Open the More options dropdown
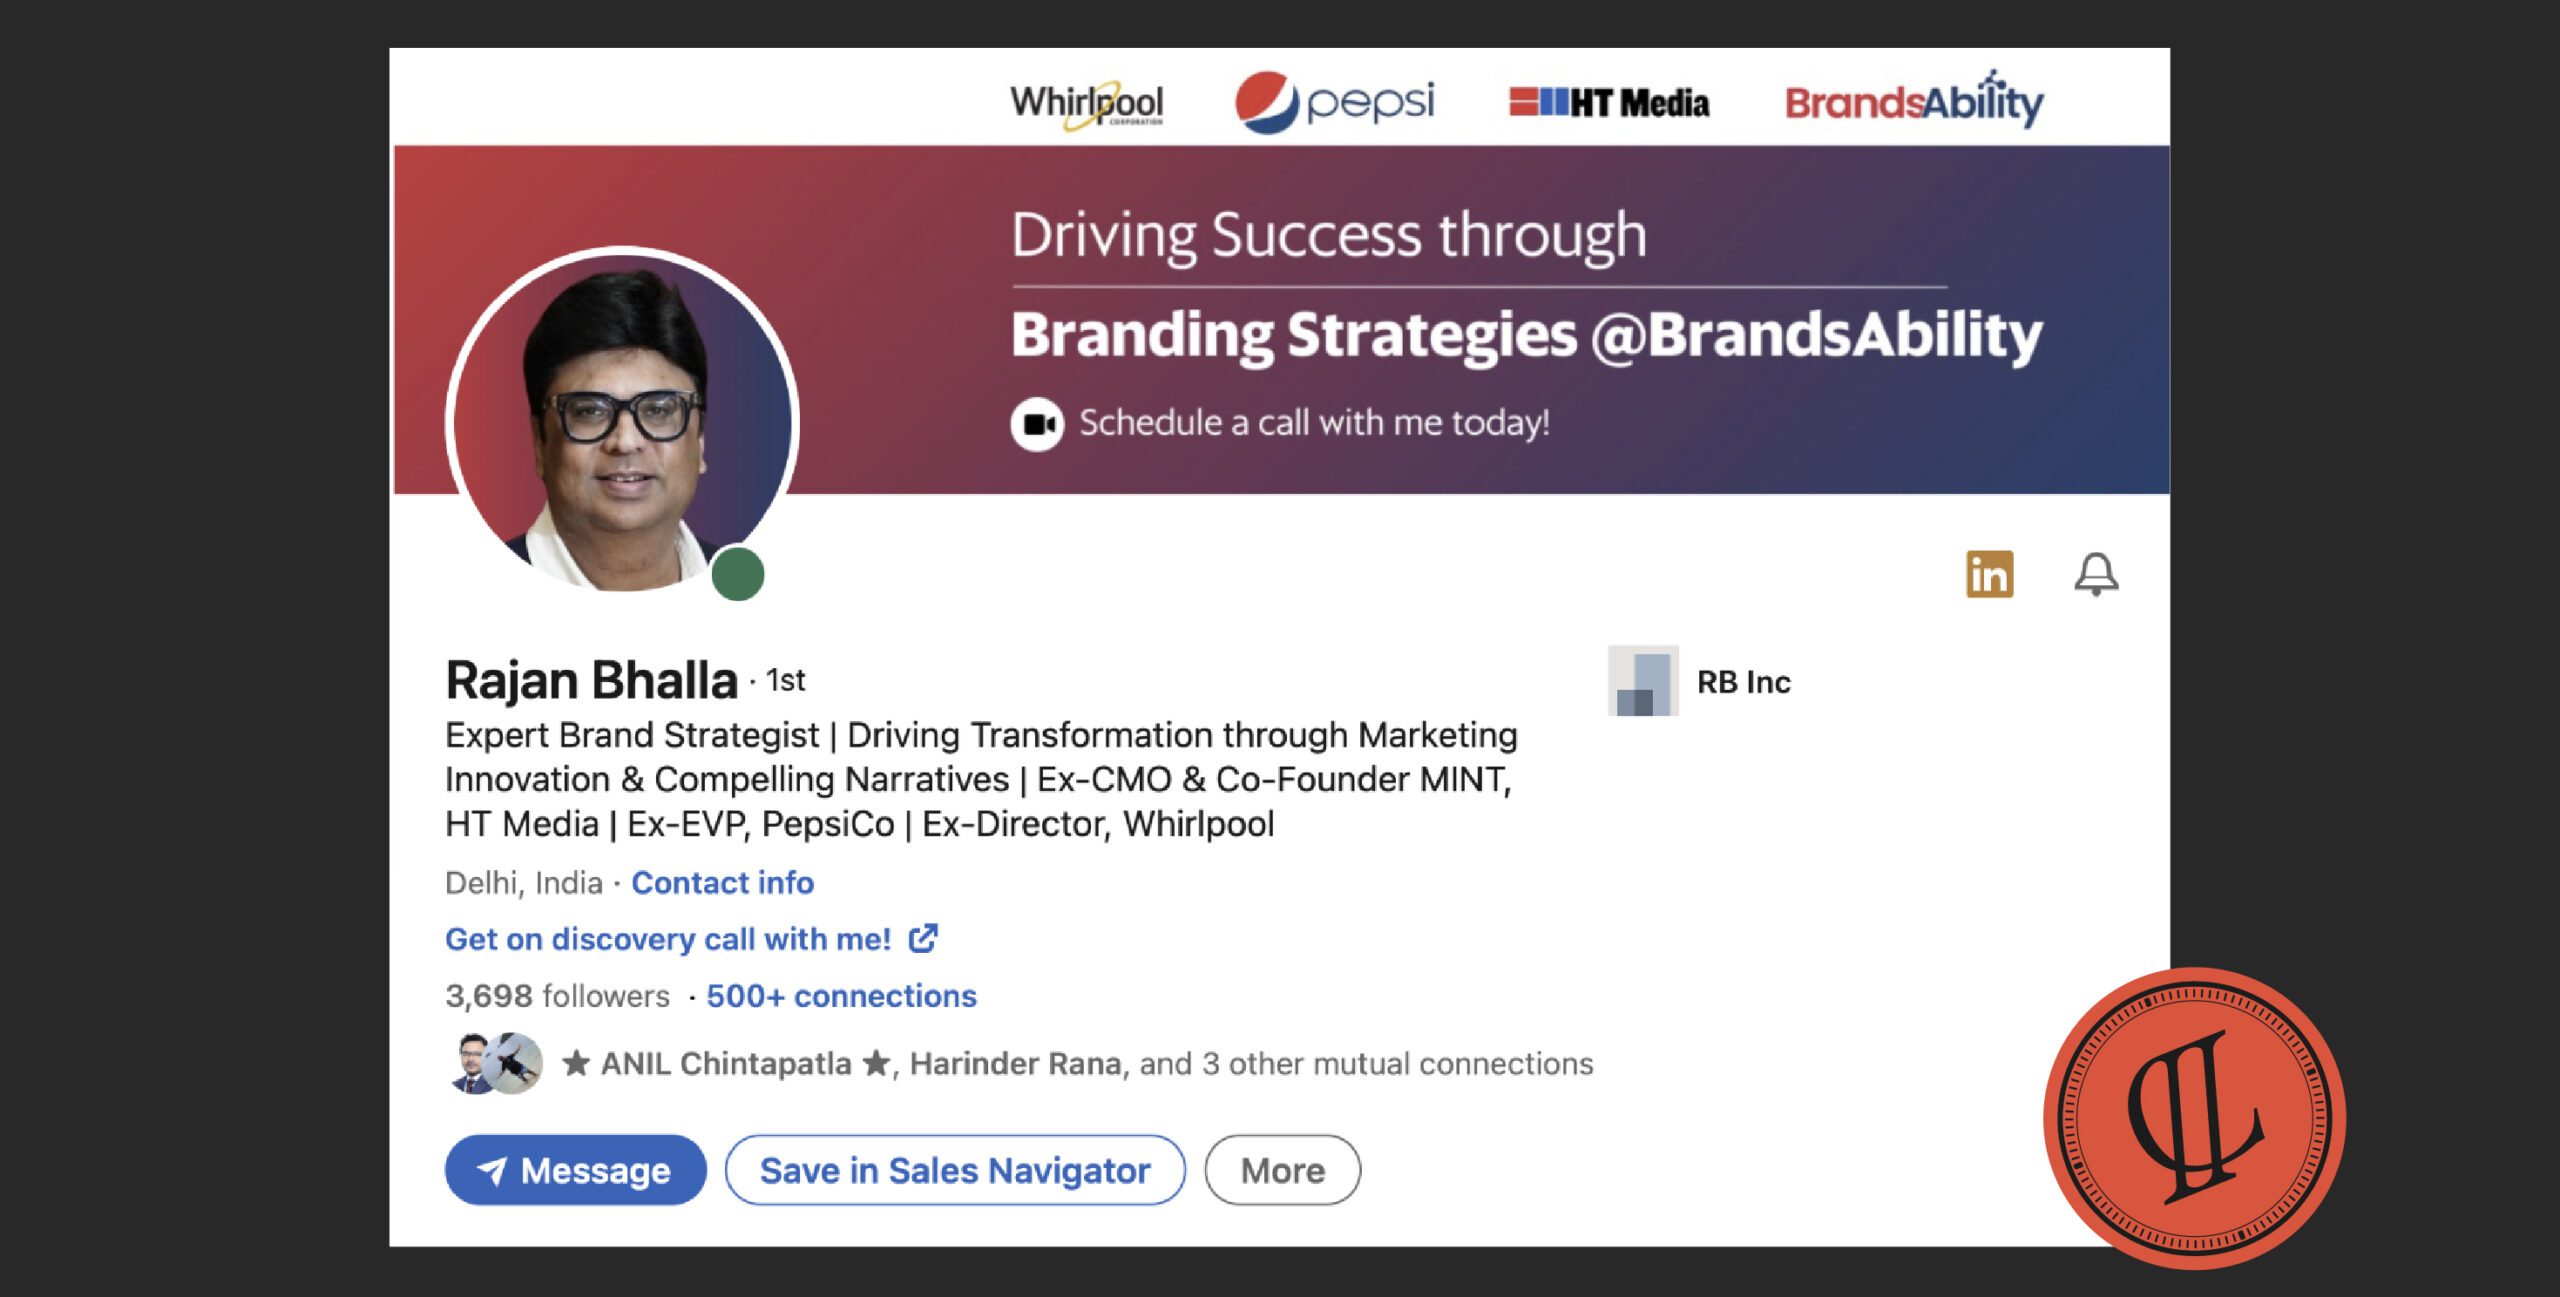2560x1297 pixels. click(x=1282, y=1169)
